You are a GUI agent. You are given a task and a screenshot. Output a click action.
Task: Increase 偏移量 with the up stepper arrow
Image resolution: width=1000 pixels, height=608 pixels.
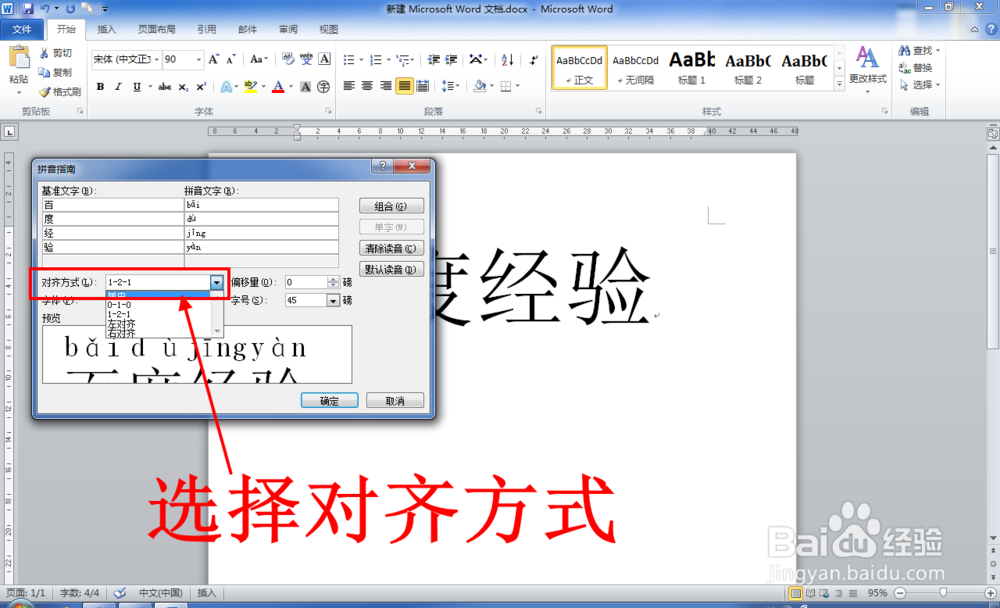tap(332, 278)
